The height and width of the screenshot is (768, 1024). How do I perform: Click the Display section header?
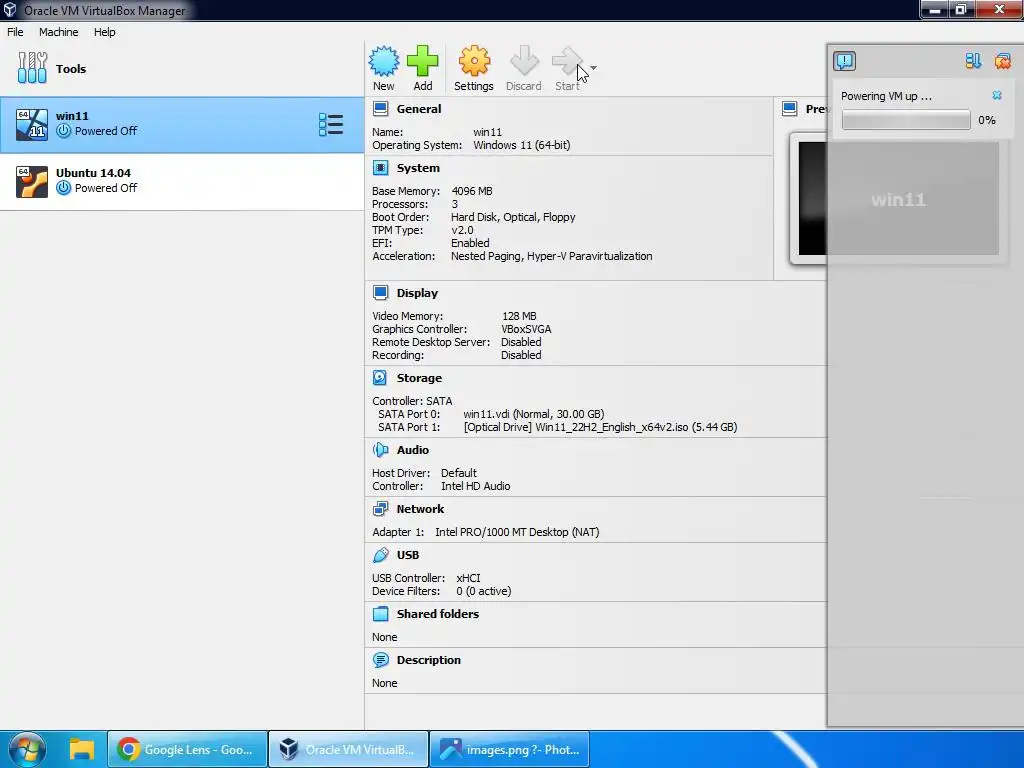[417, 293]
